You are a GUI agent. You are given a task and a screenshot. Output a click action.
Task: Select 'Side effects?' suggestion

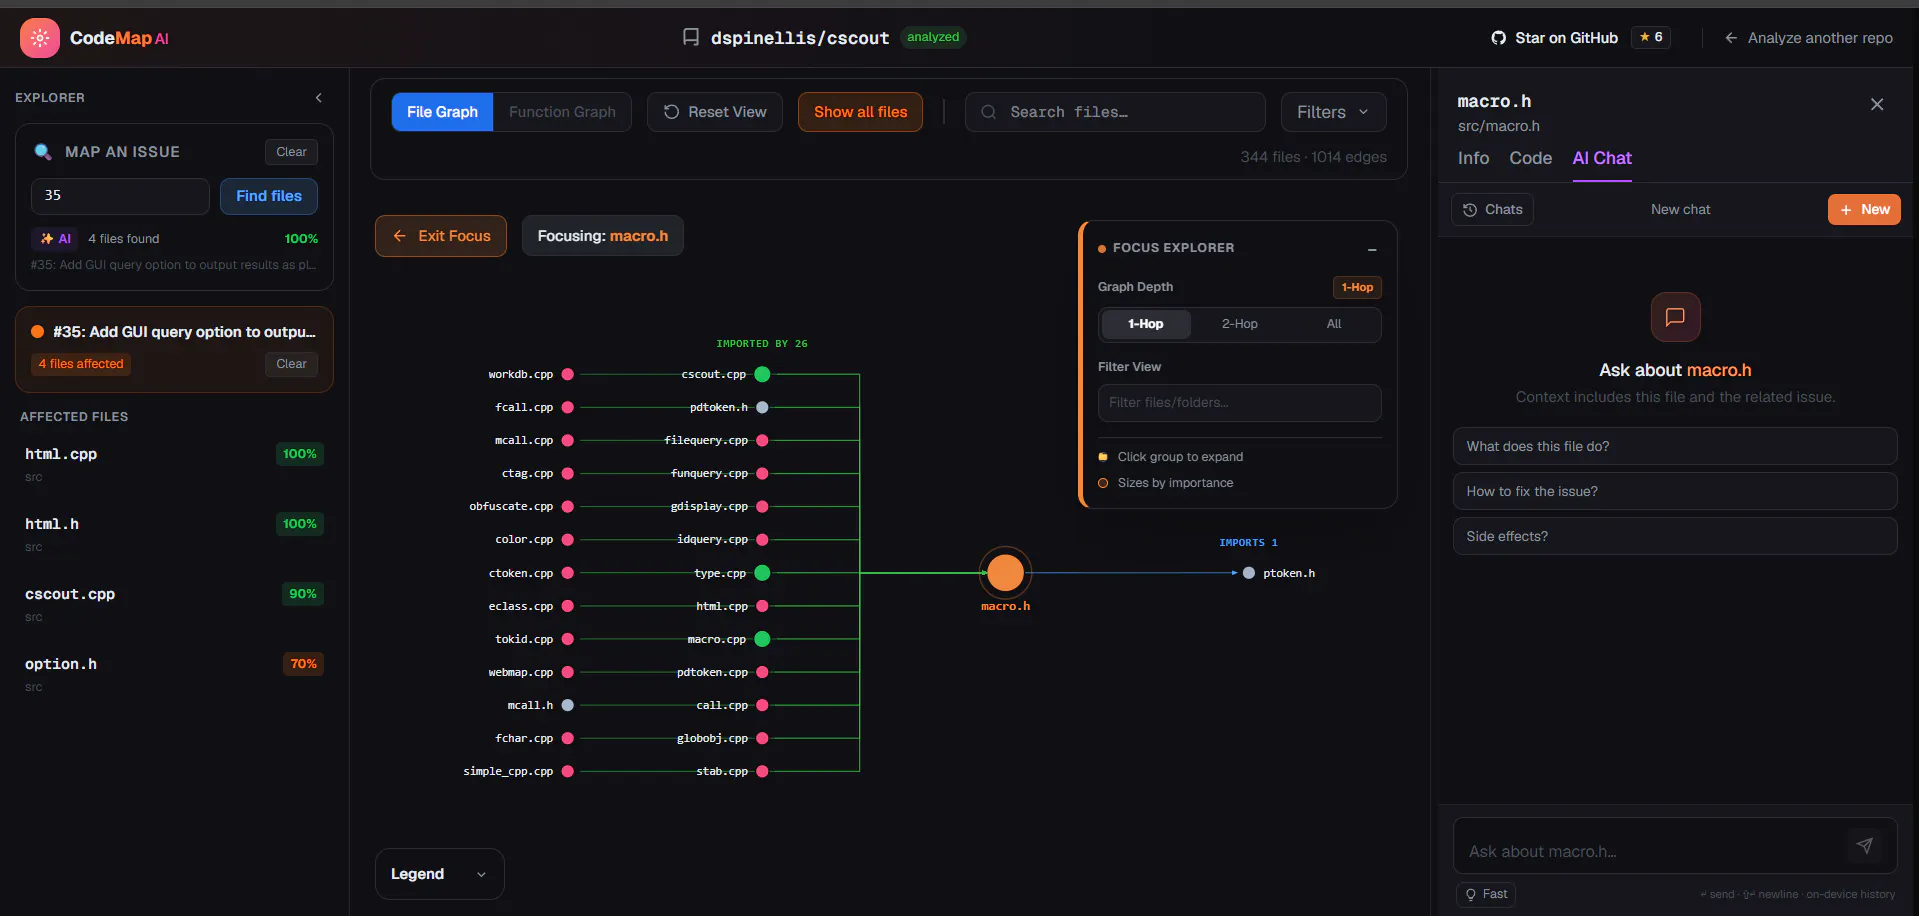point(1675,536)
